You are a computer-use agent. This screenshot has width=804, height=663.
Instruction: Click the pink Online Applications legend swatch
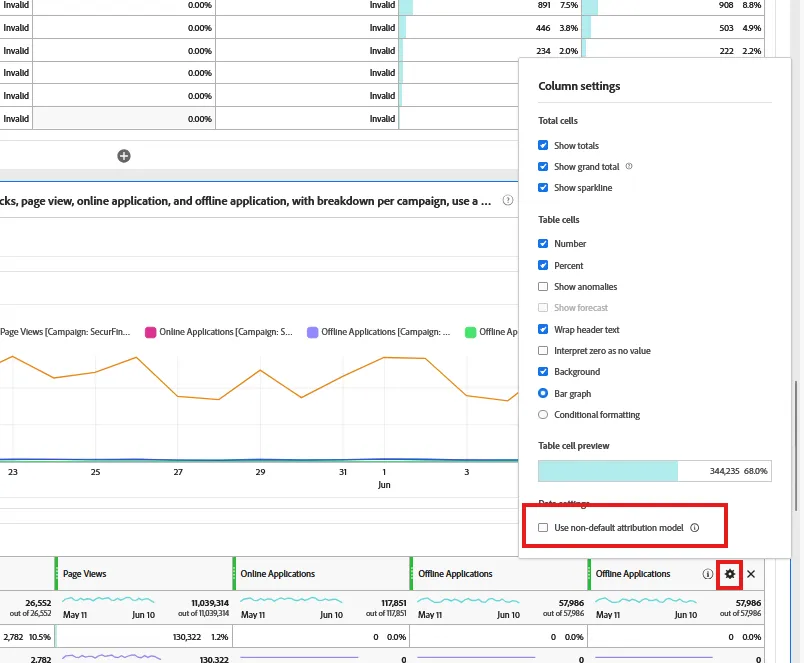click(x=150, y=332)
